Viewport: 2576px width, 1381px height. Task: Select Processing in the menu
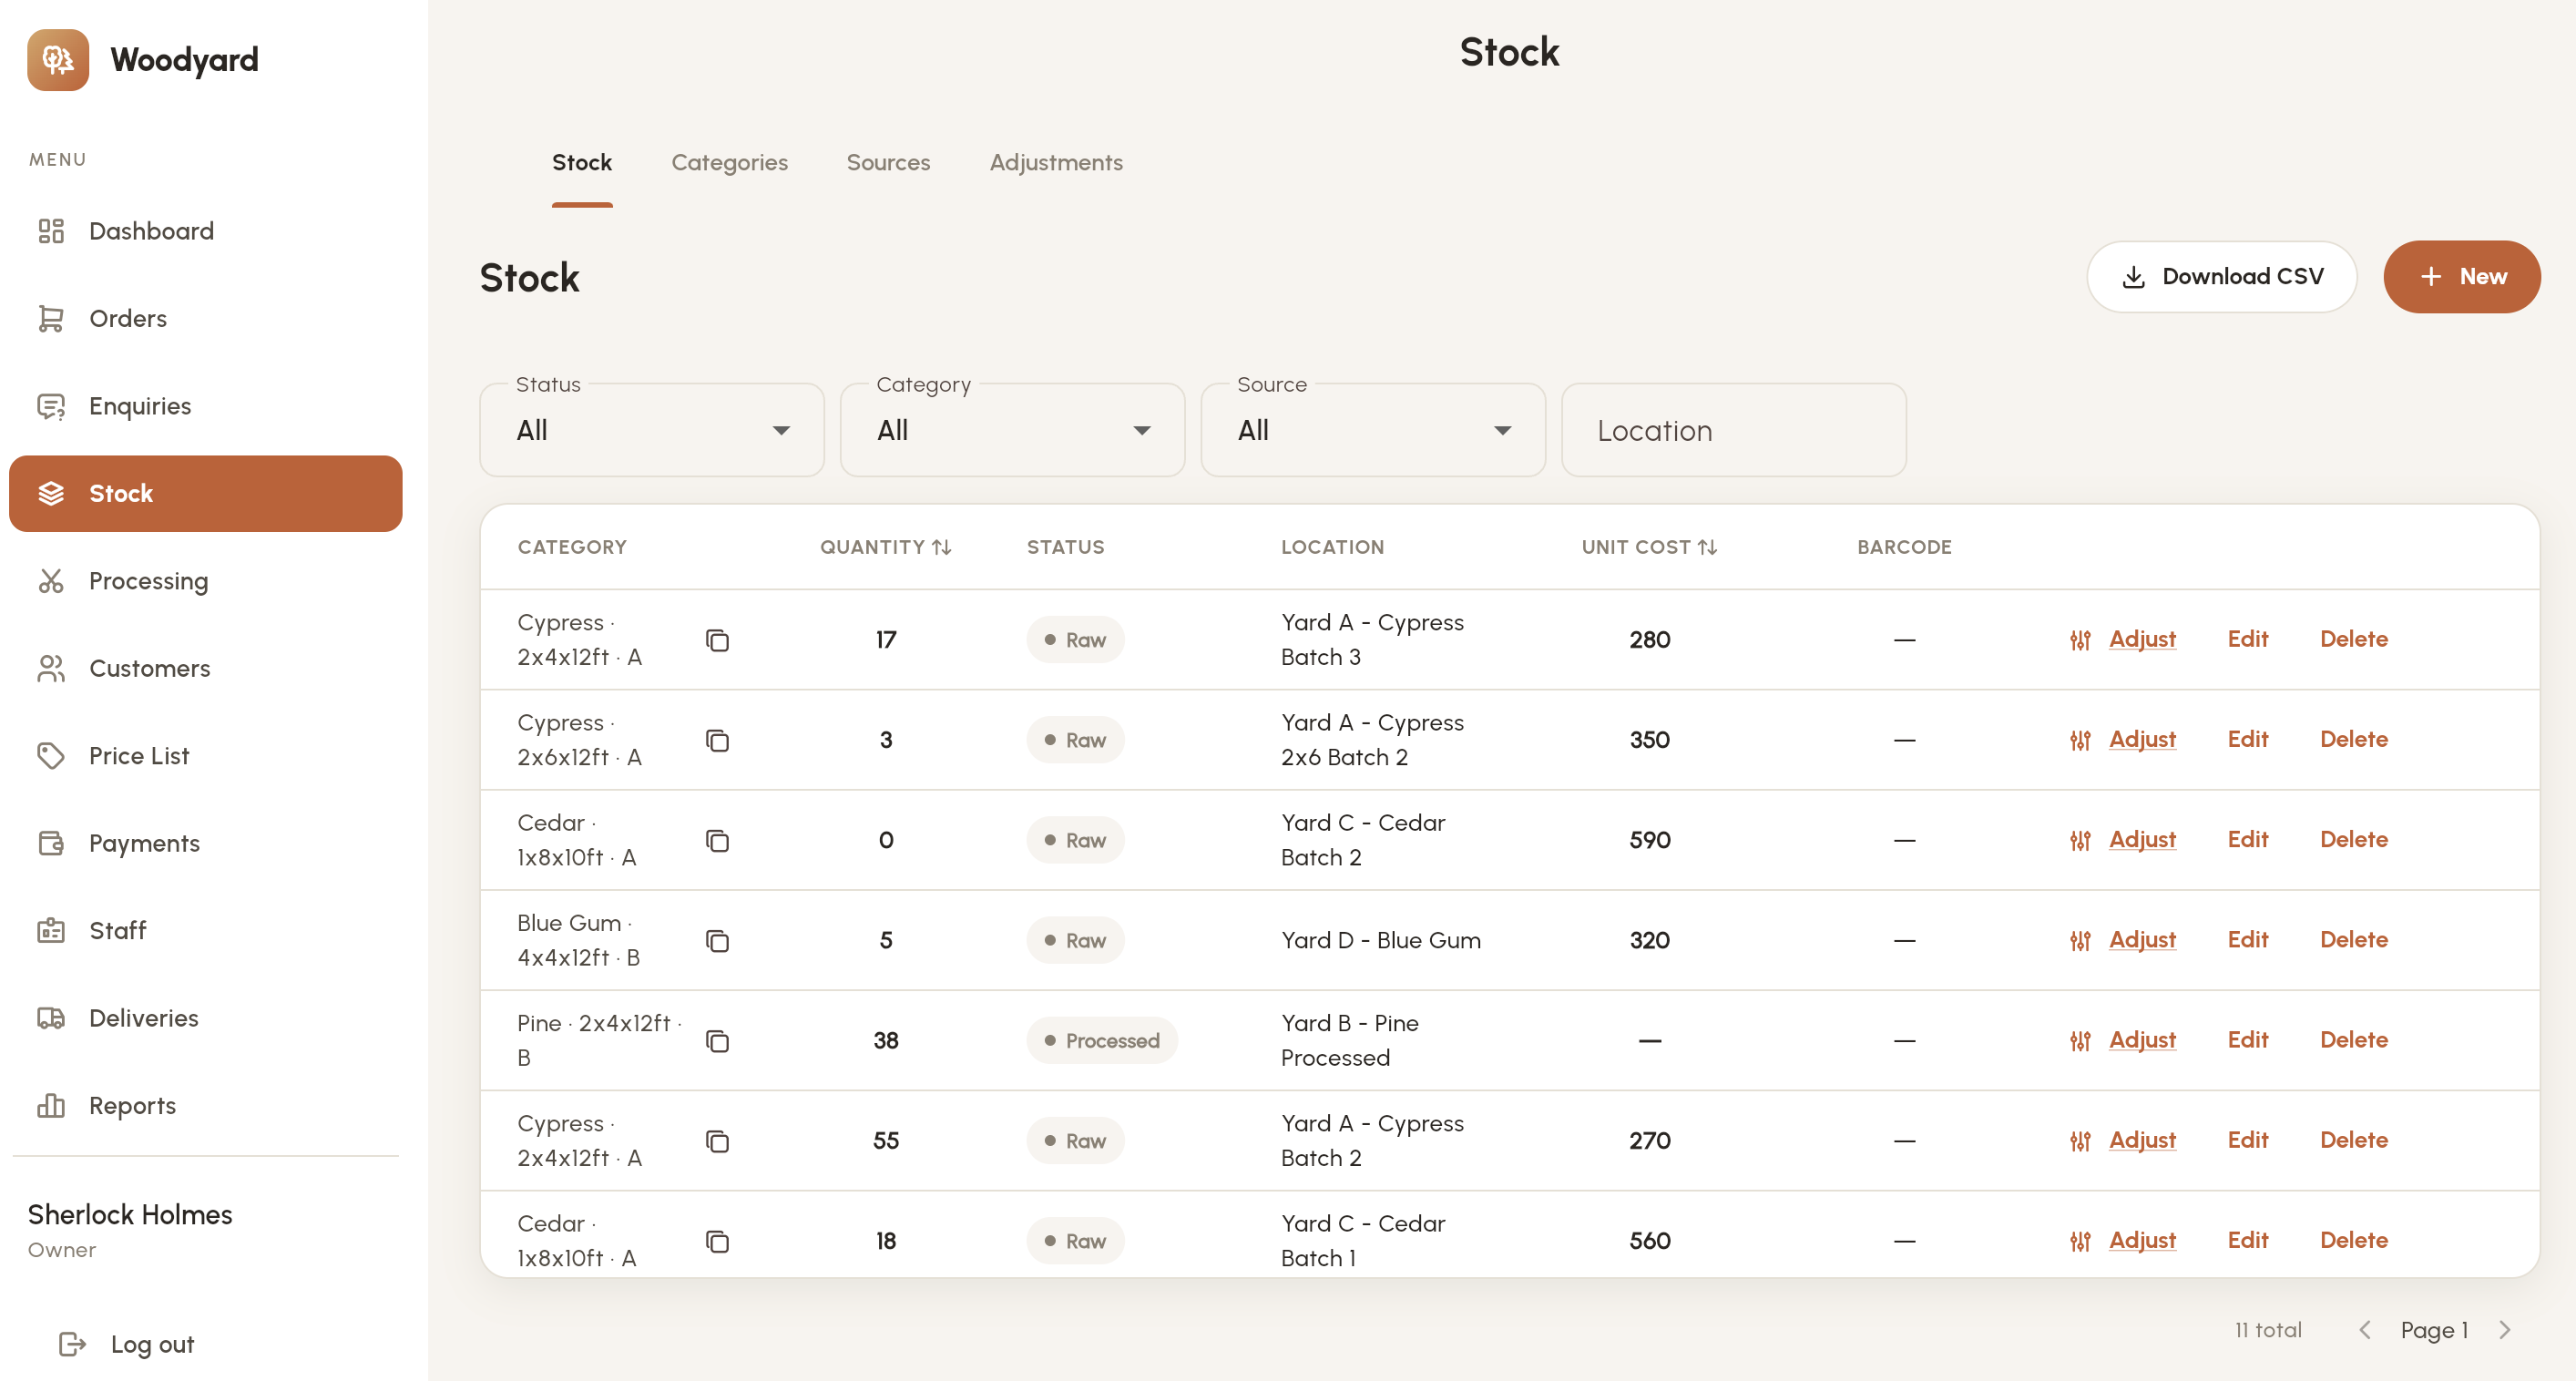click(x=205, y=581)
